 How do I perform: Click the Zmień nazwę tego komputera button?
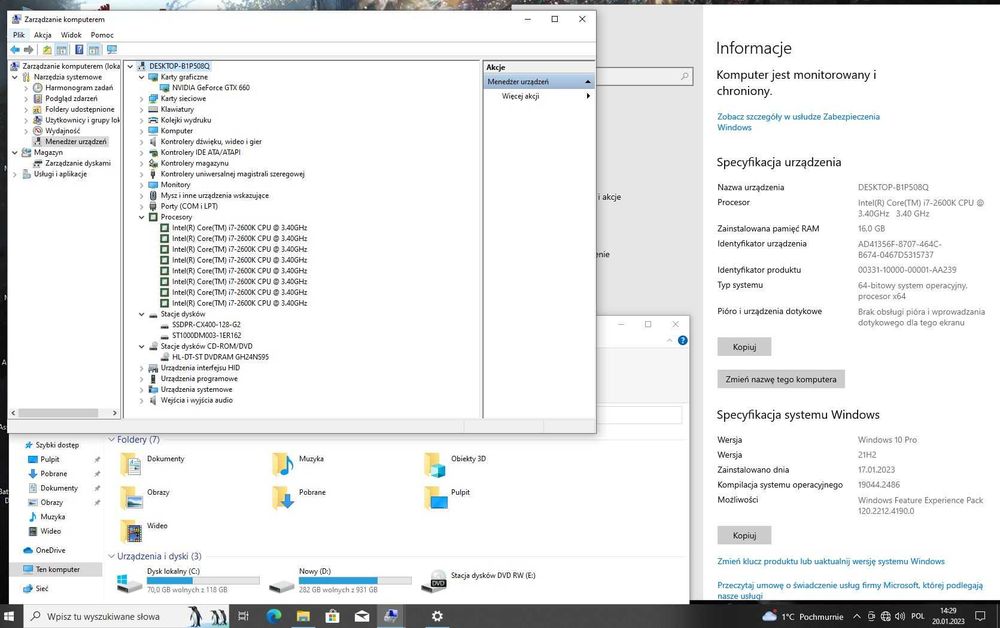pos(781,379)
